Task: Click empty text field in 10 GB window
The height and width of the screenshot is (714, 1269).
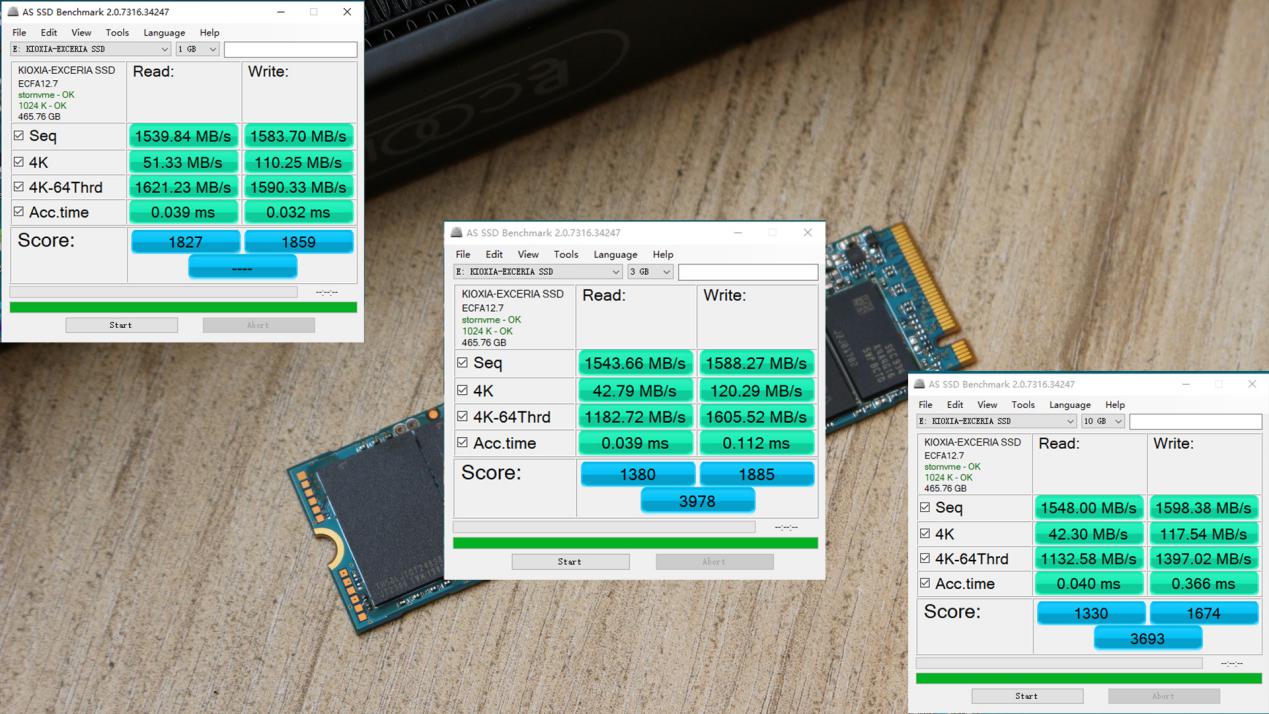Action: point(1195,422)
